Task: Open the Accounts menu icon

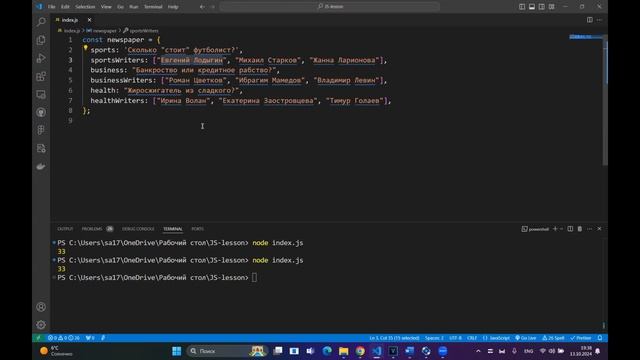Action: pos(41,307)
